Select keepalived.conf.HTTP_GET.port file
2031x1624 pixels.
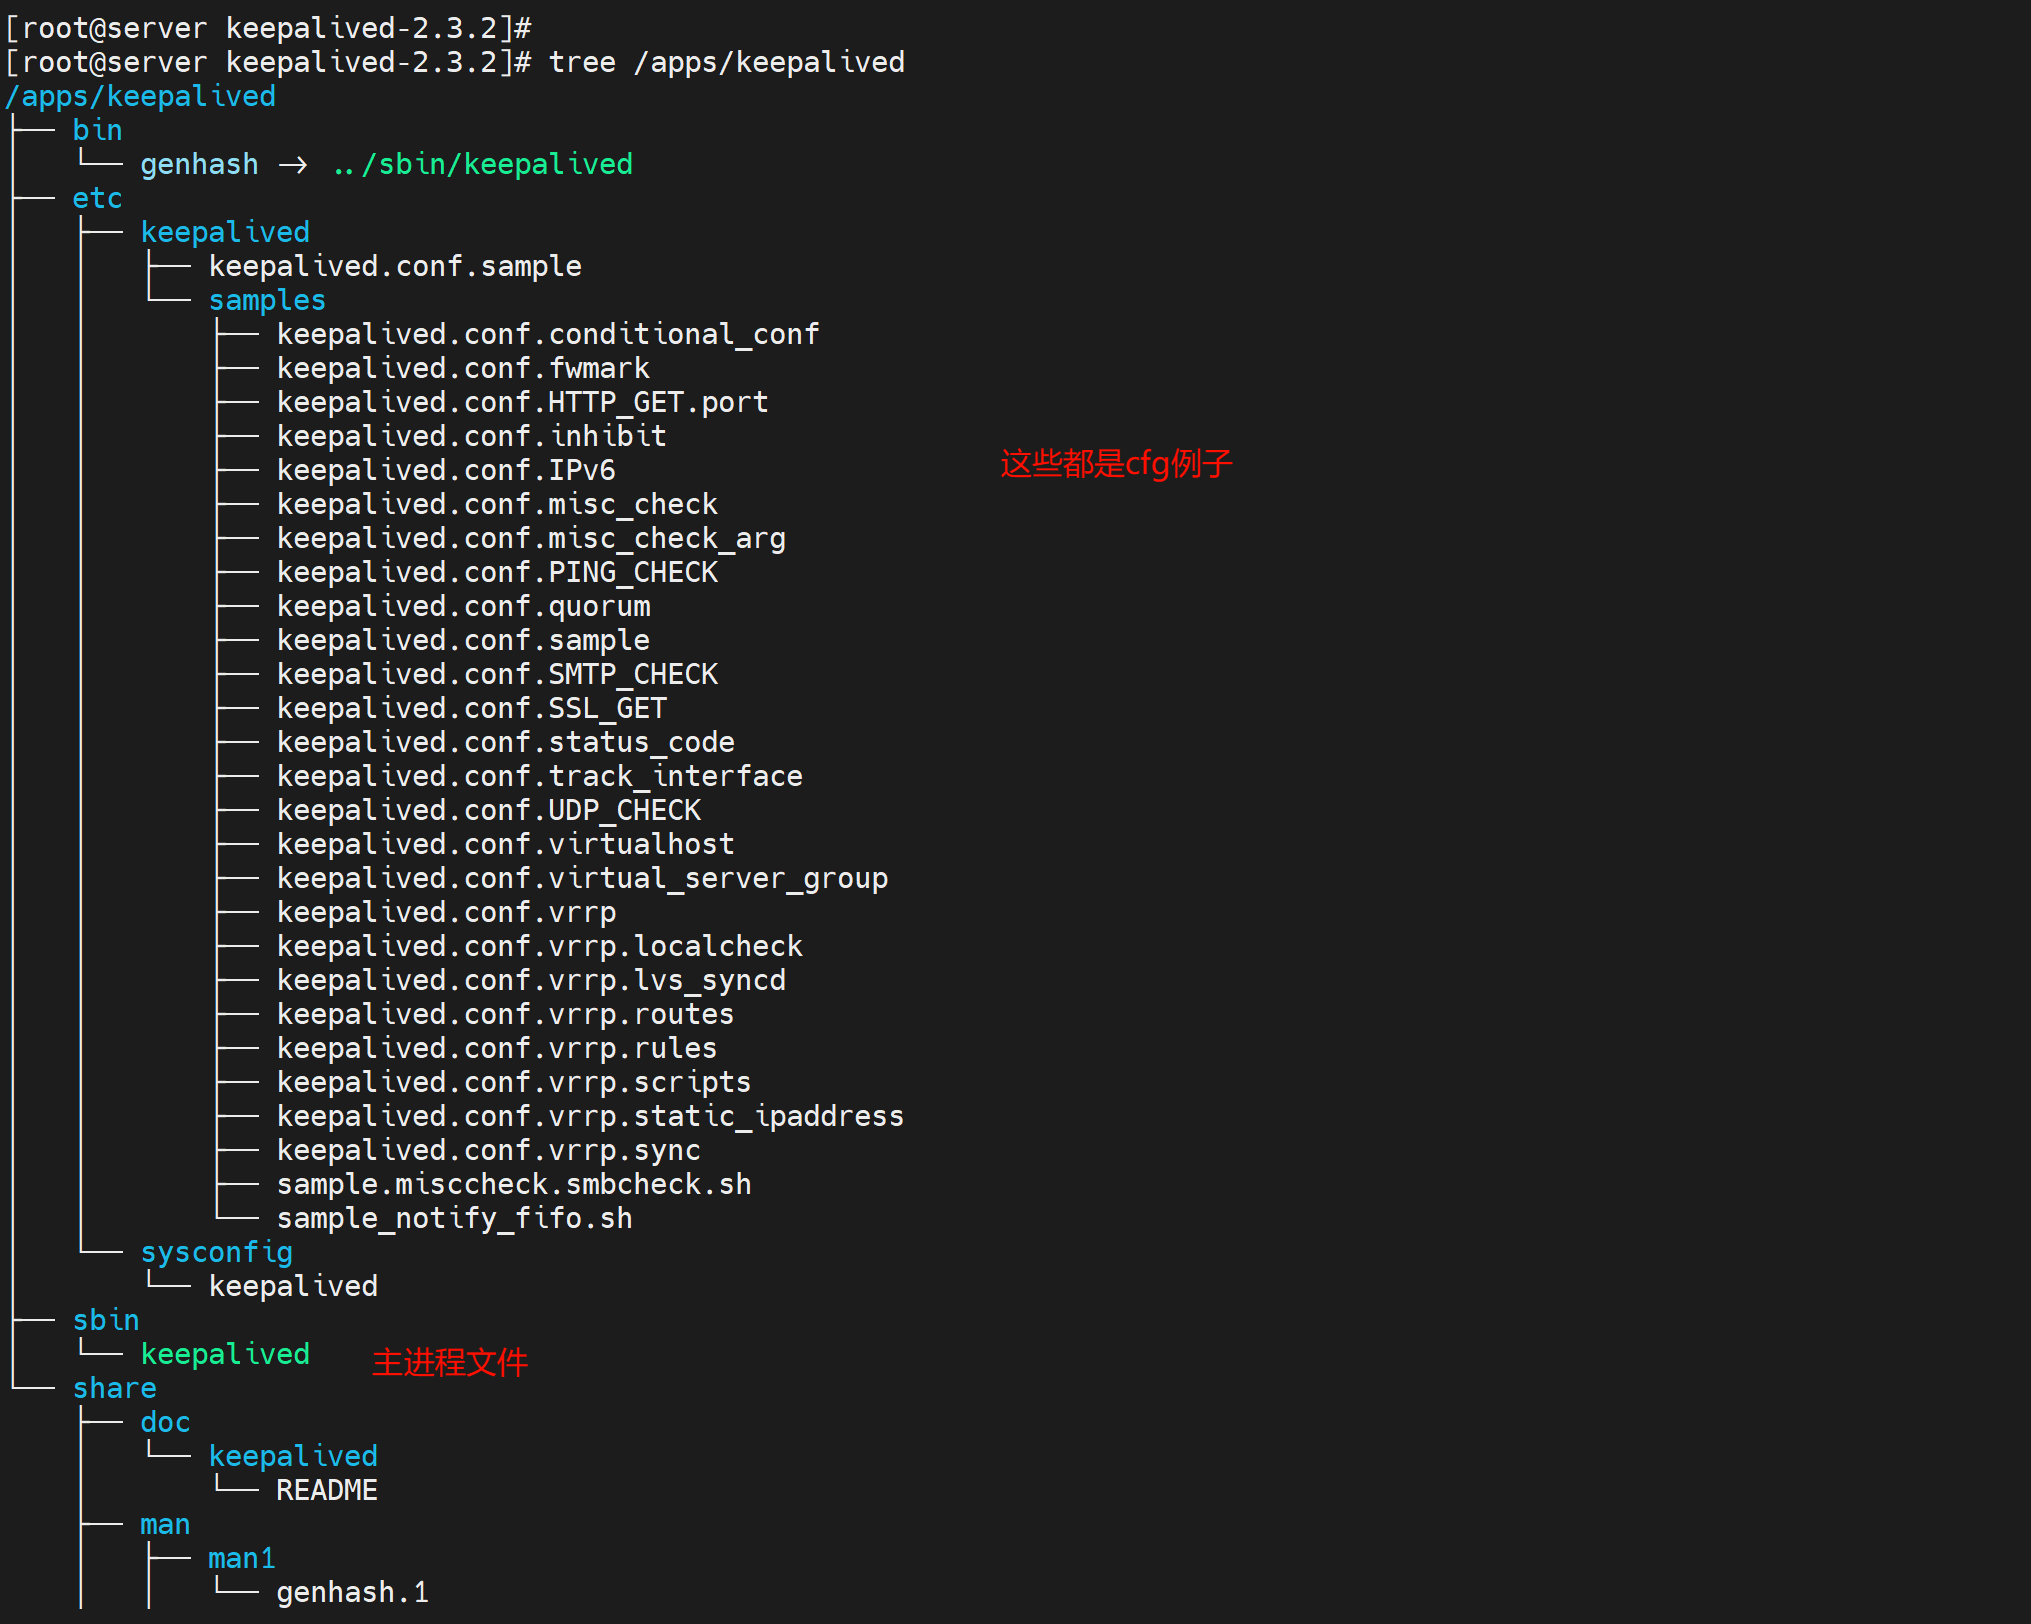pyautogui.click(x=522, y=402)
